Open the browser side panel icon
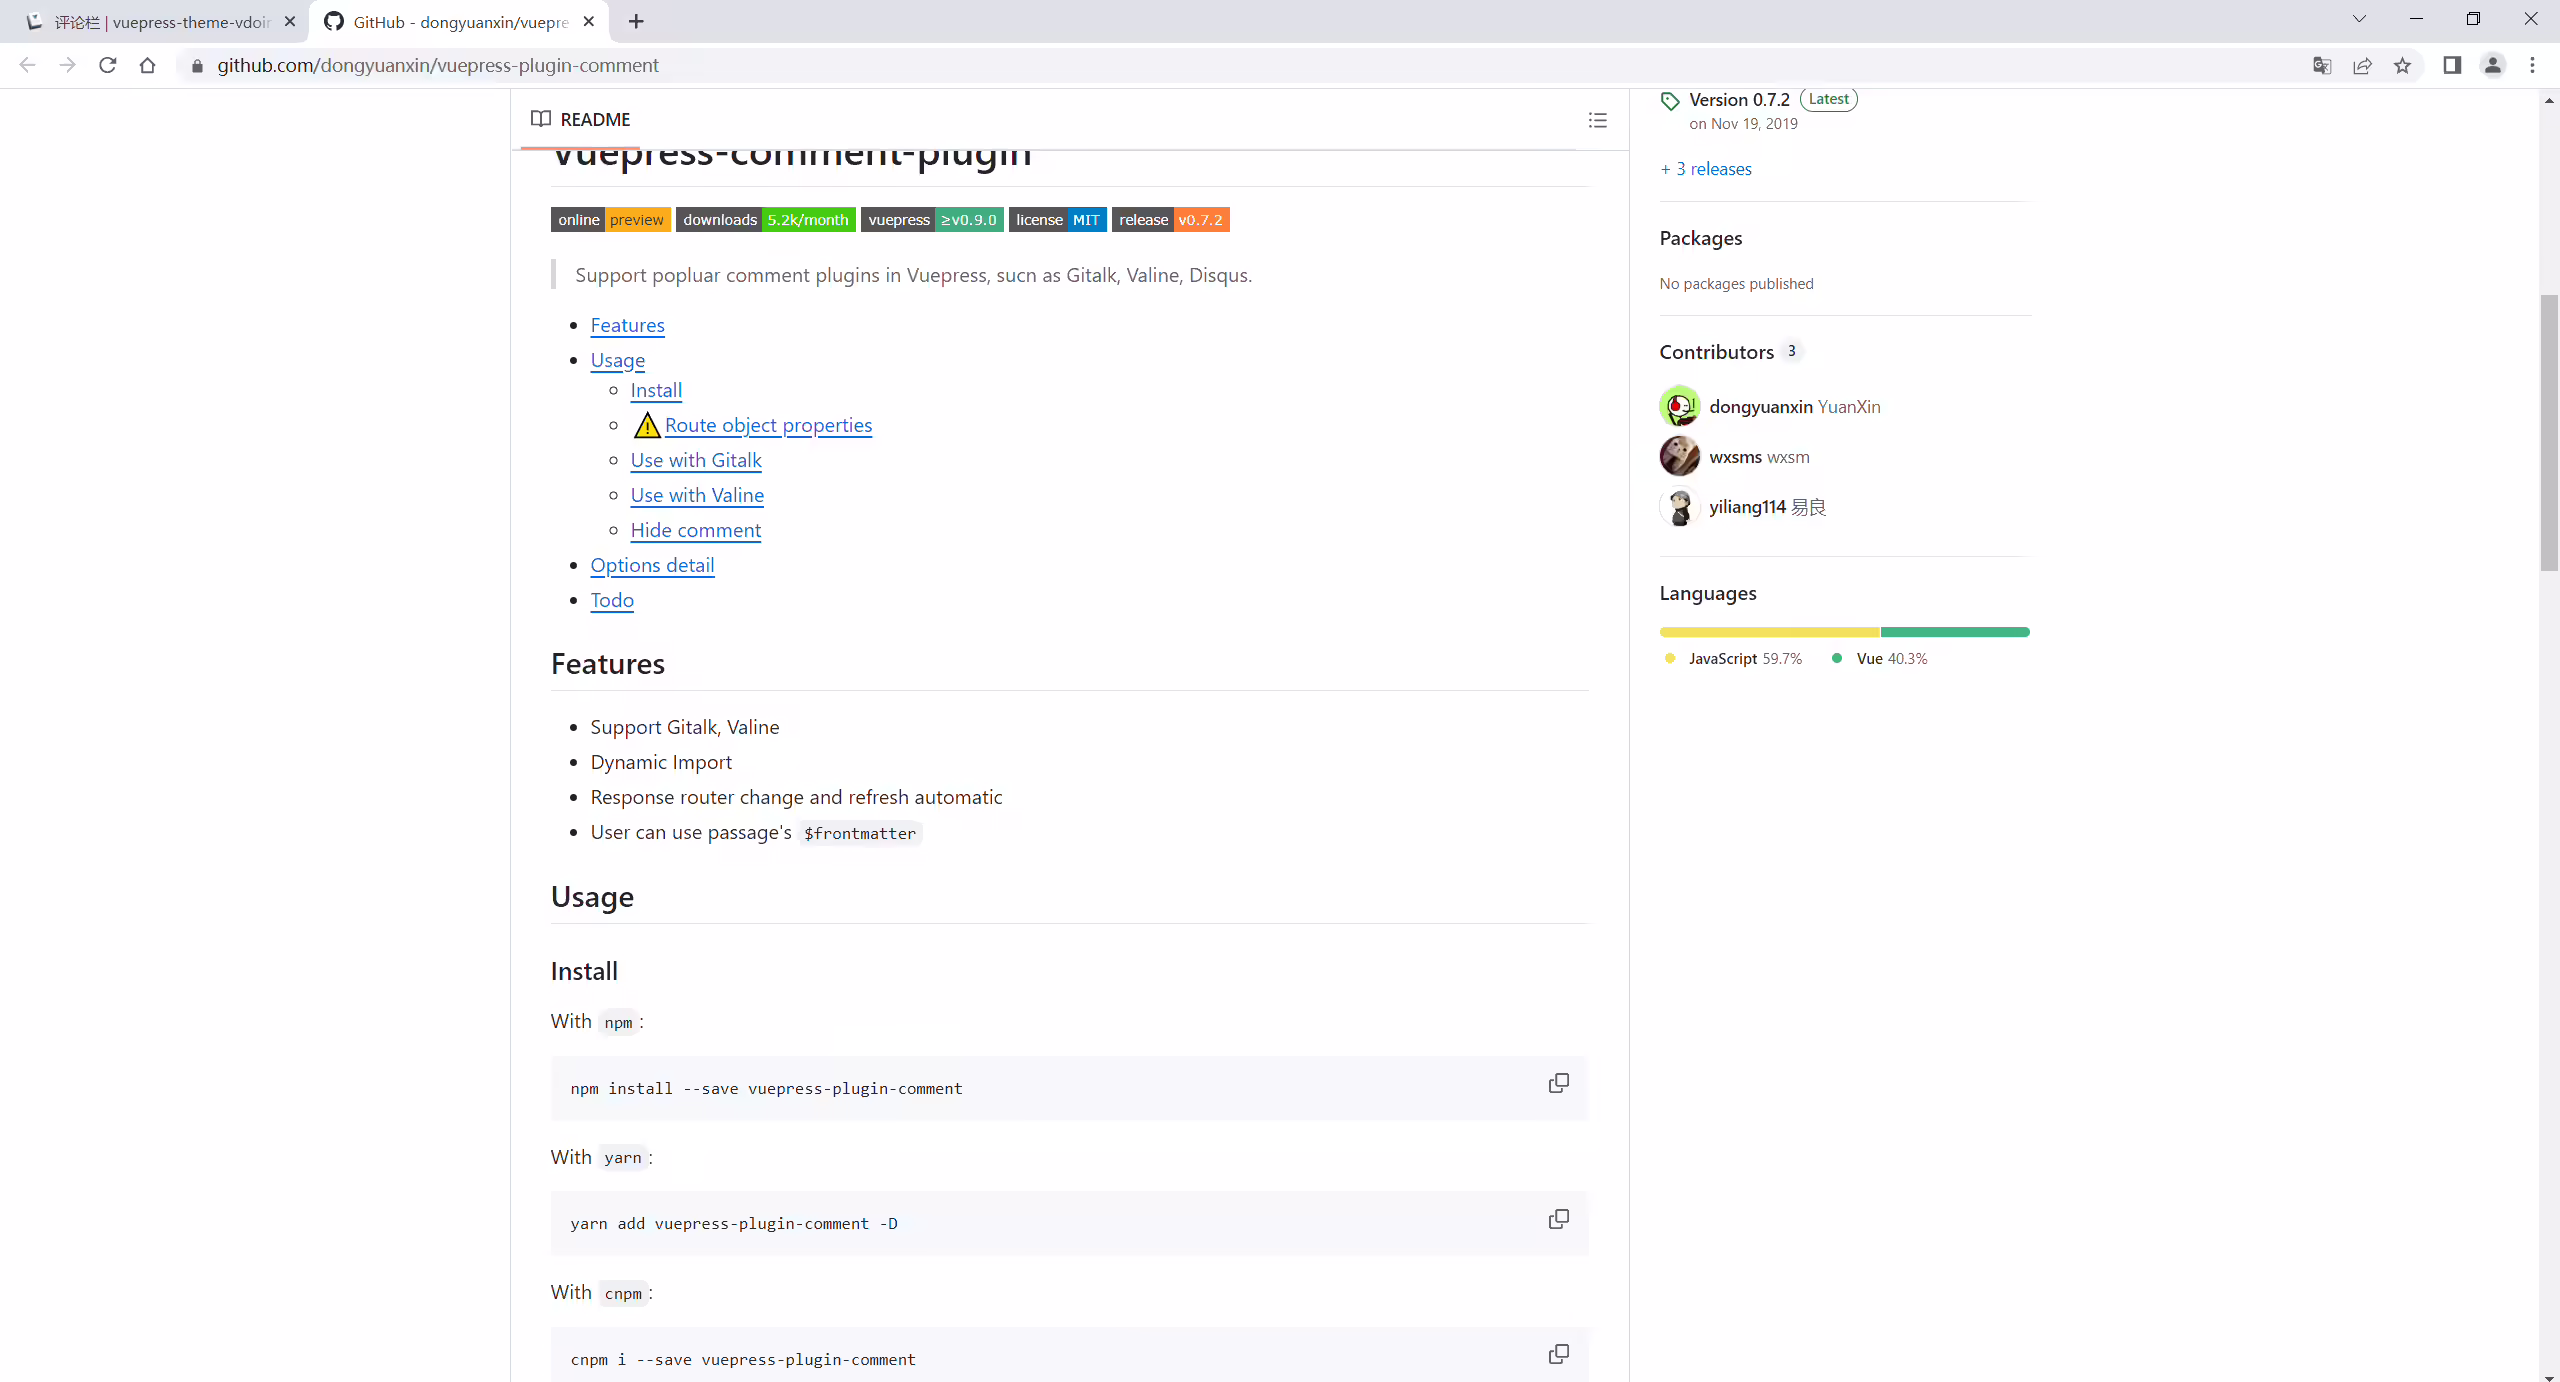 (2452, 66)
